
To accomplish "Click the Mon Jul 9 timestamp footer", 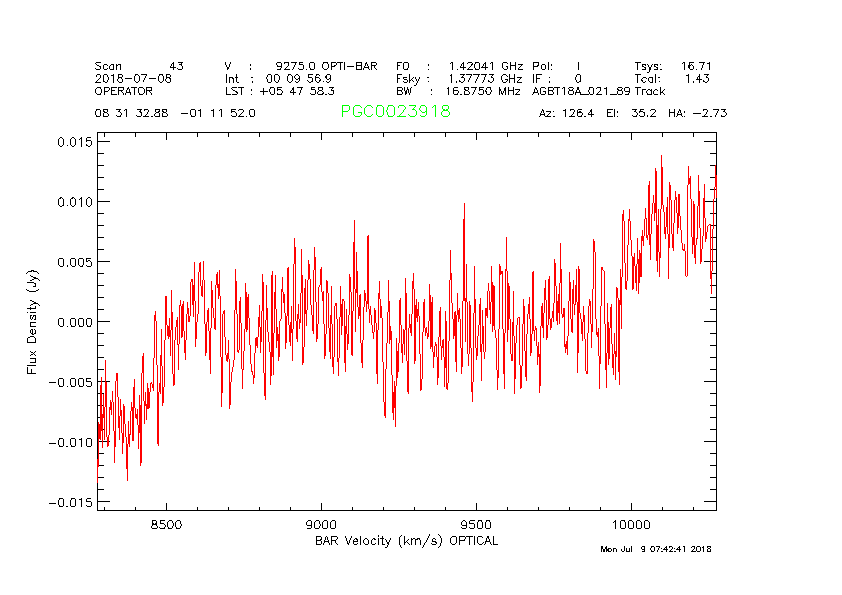I will (655, 549).
